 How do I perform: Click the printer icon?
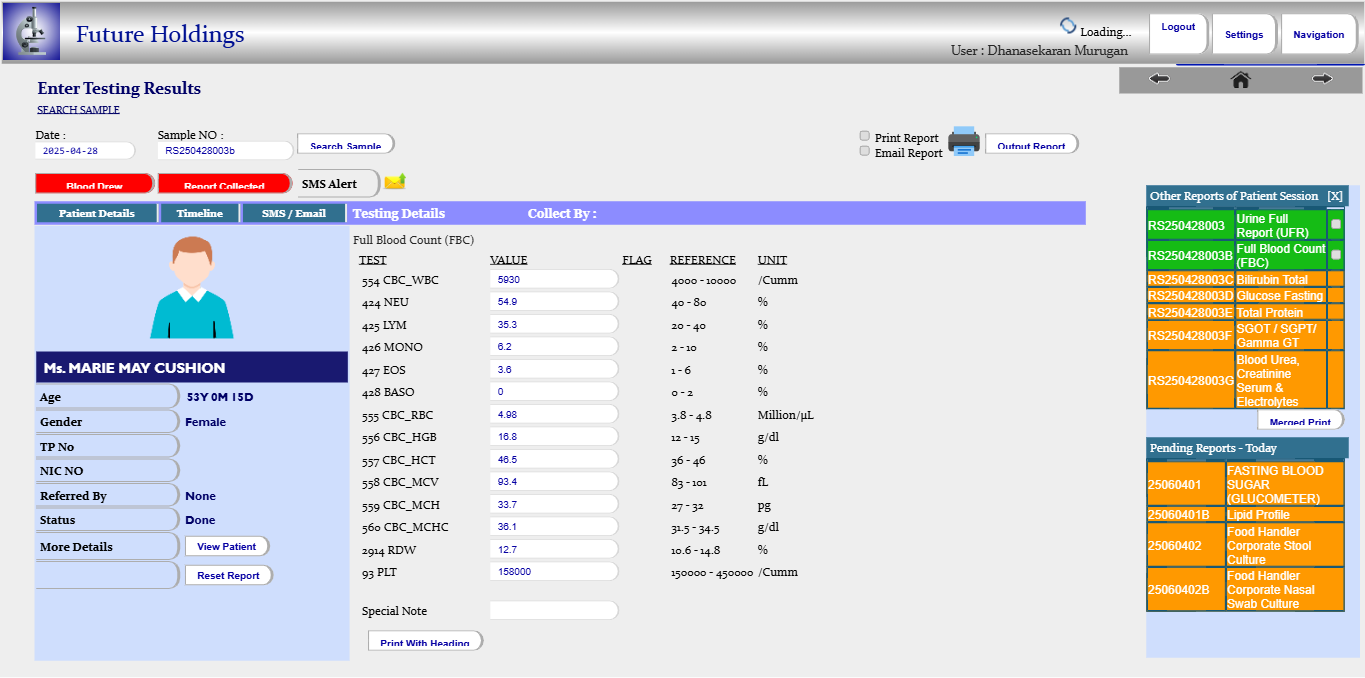[964, 142]
